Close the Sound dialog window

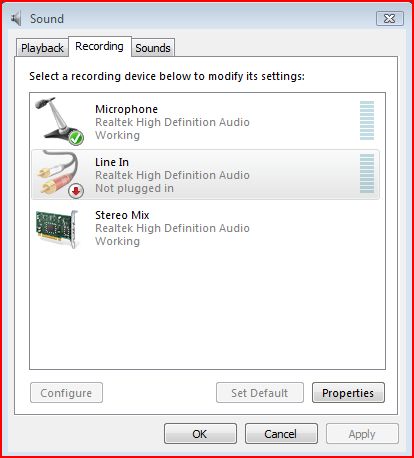[x=390, y=19]
